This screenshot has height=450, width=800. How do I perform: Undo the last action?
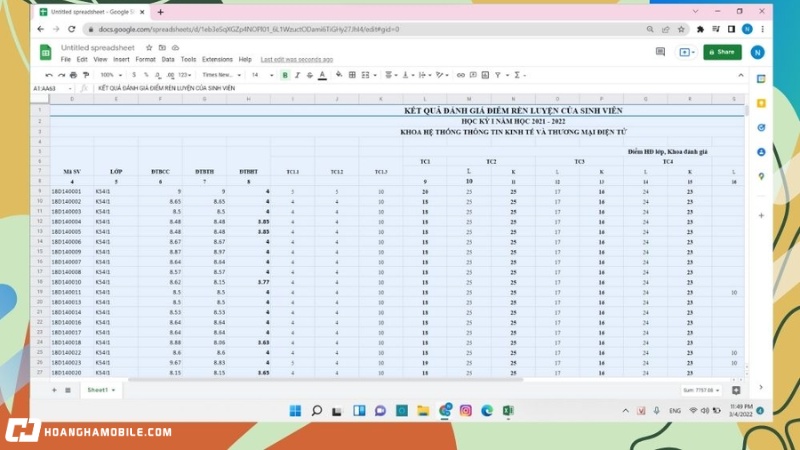coord(49,75)
